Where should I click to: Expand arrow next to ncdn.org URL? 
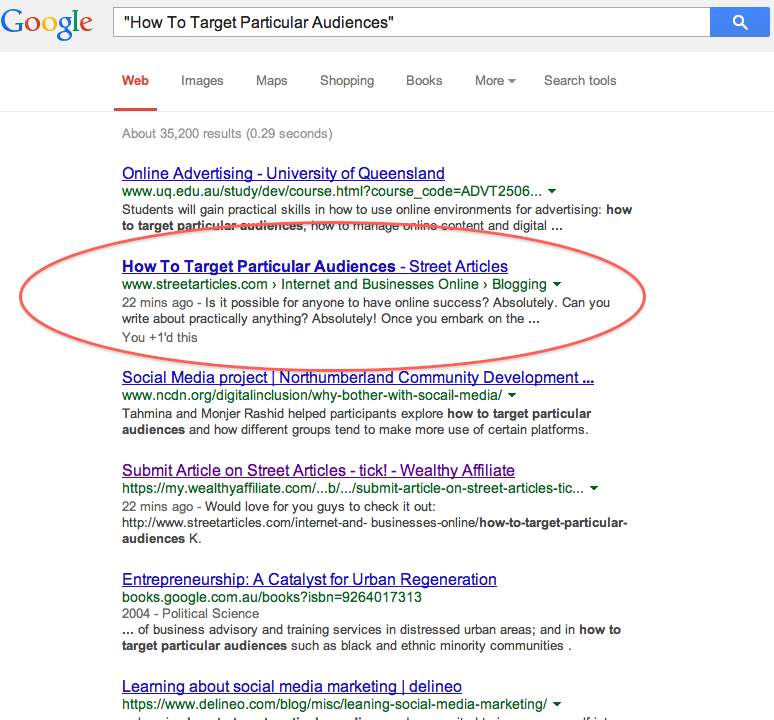512,395
